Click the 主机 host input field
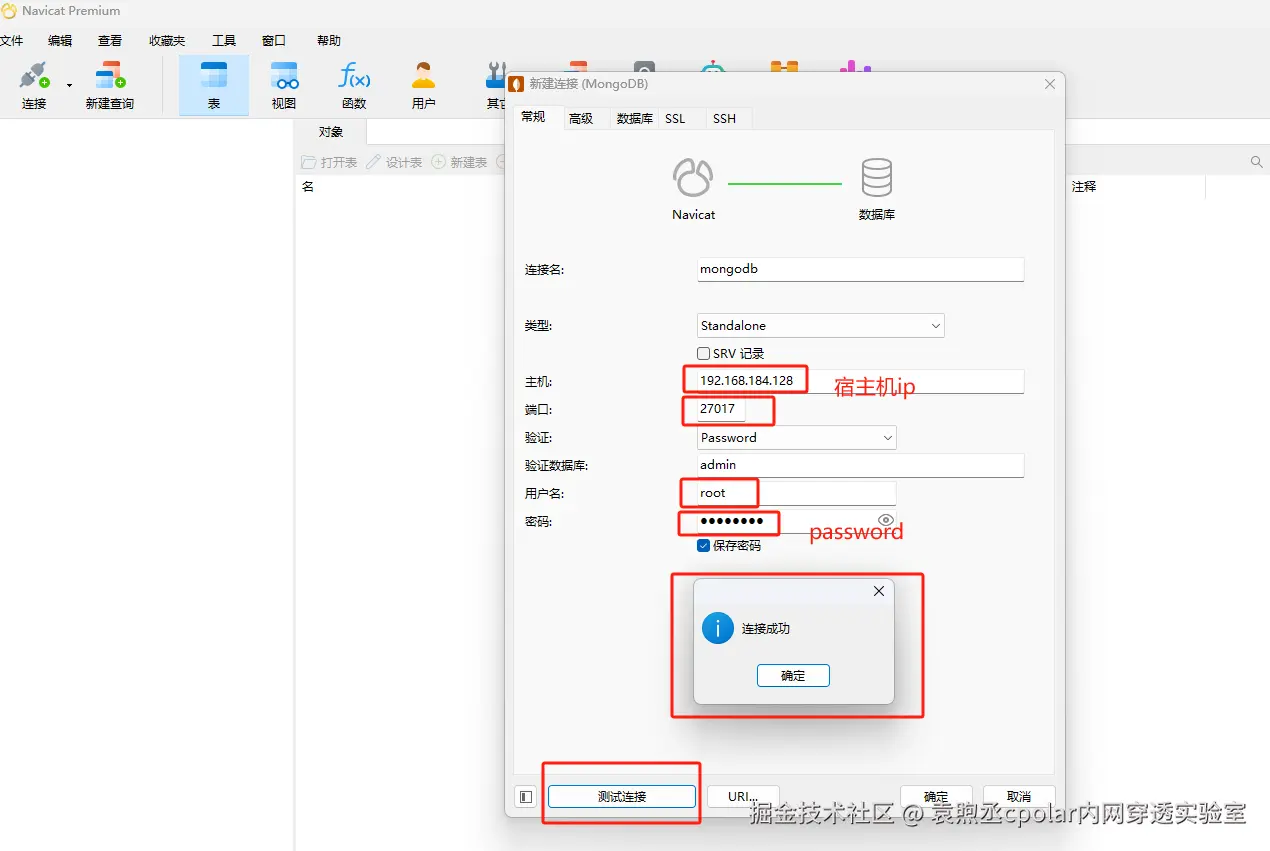 860,381
